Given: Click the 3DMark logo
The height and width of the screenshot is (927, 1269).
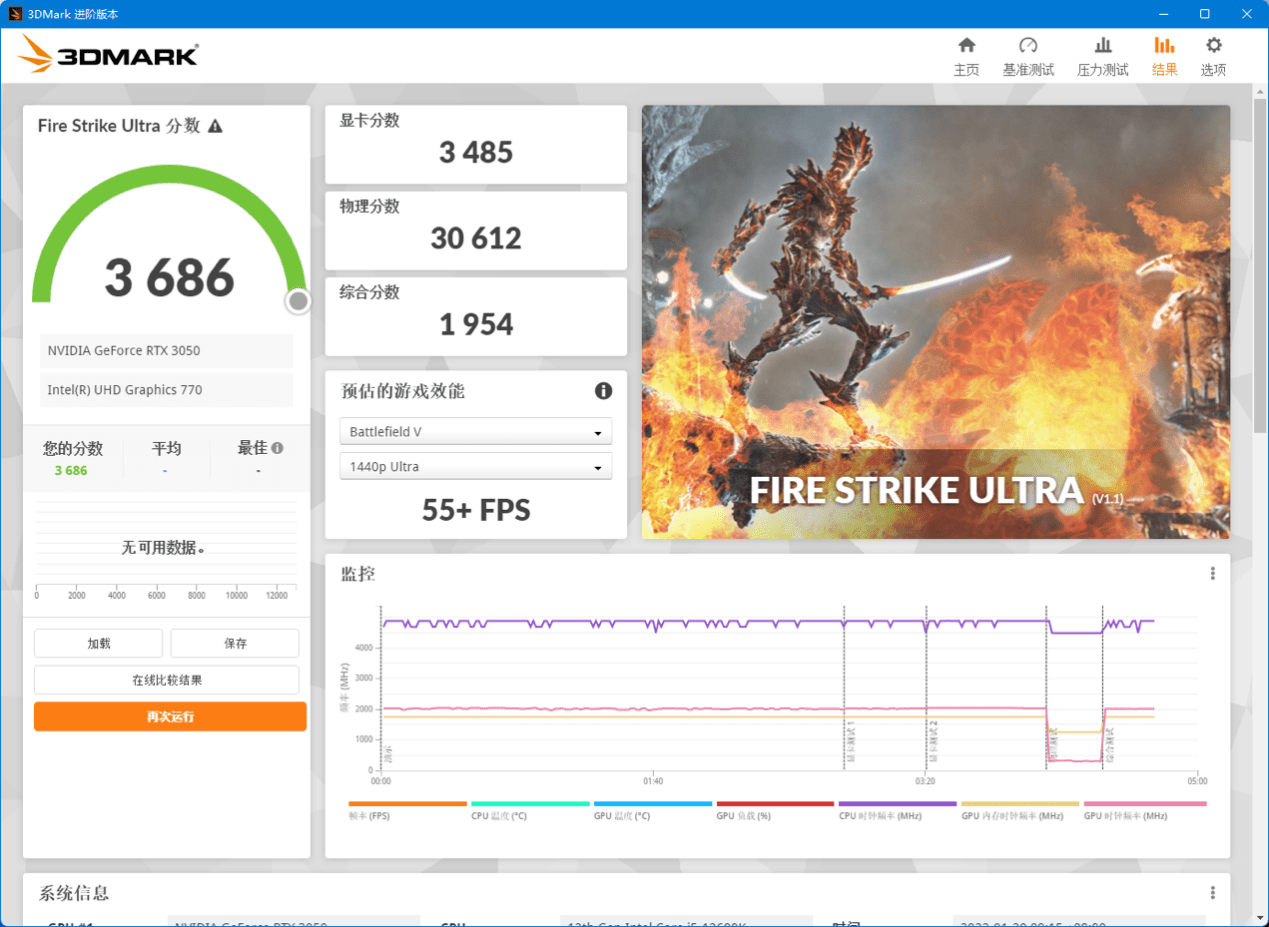Looking at the screenshot, I should click(x=106, y=55).
